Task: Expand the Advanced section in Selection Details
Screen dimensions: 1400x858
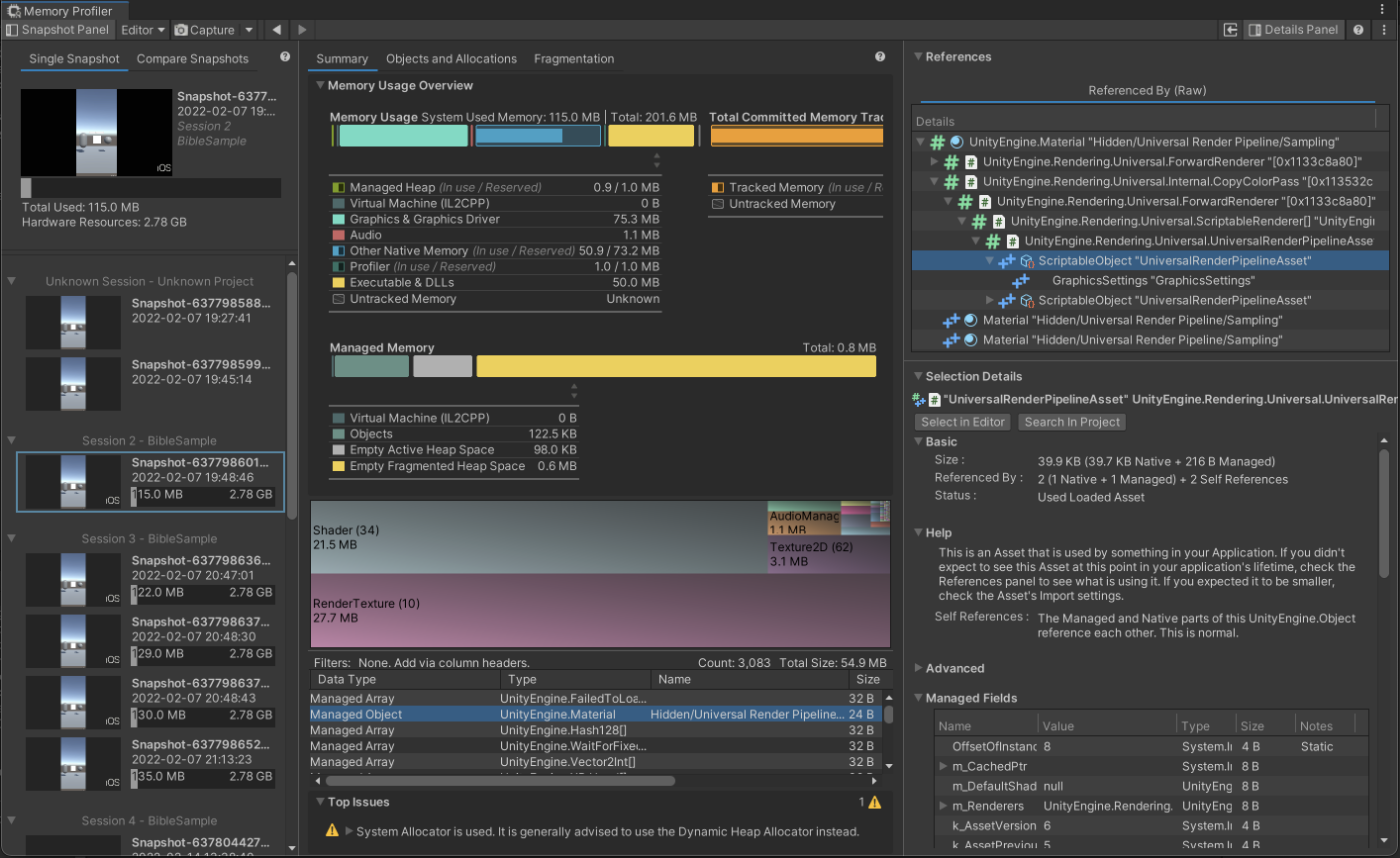Action: [920, 667]
